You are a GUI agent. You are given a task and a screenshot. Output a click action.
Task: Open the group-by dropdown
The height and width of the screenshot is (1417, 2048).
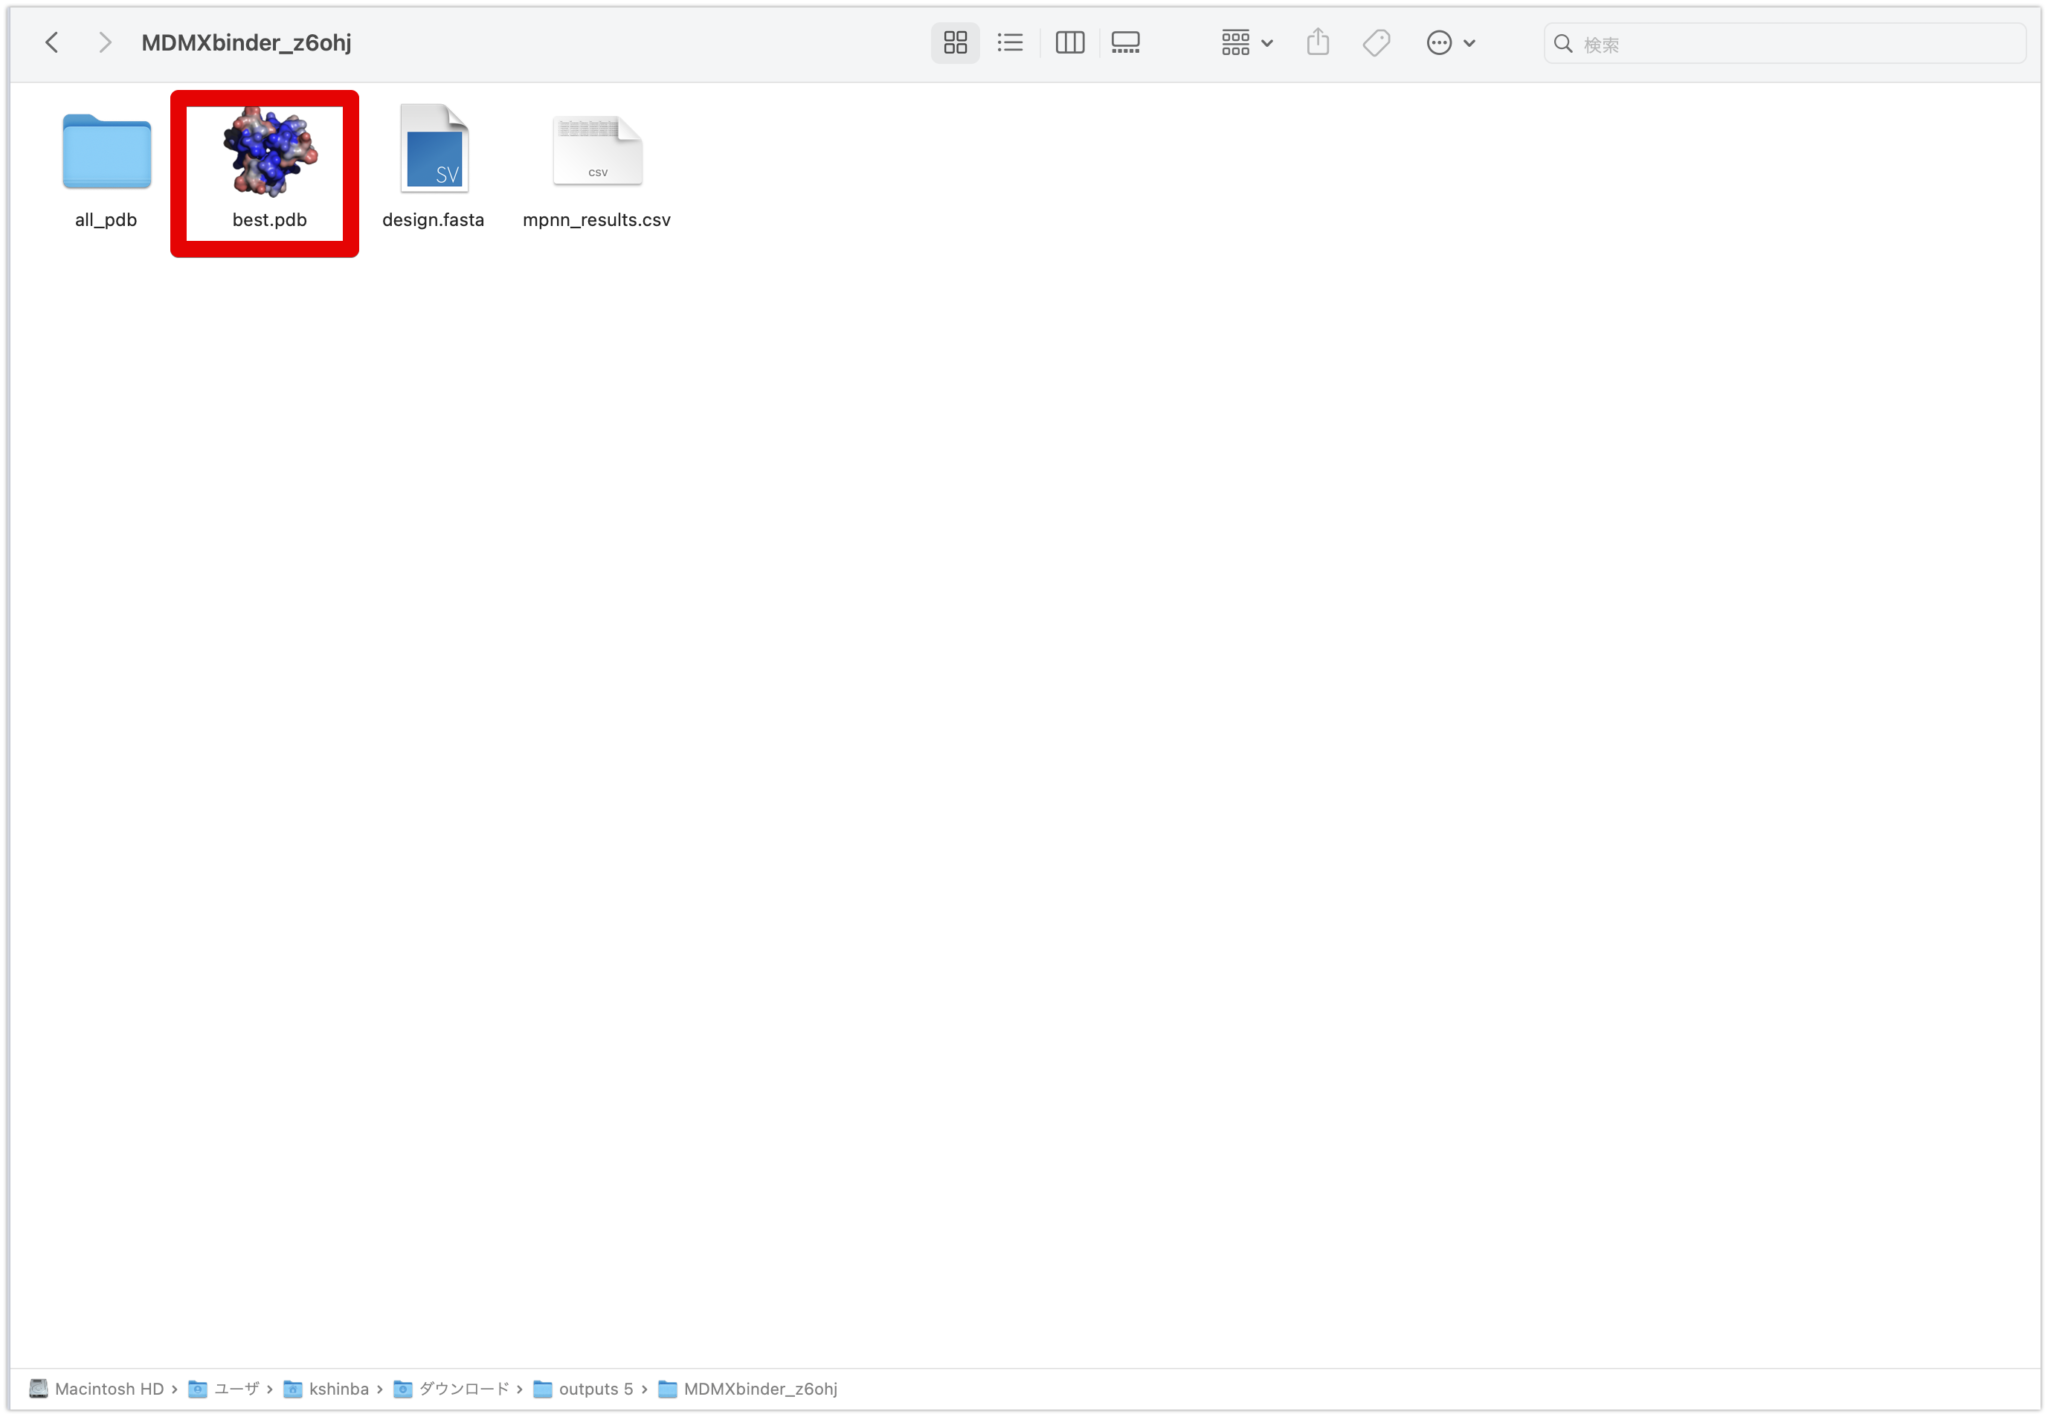(1246, 43)
